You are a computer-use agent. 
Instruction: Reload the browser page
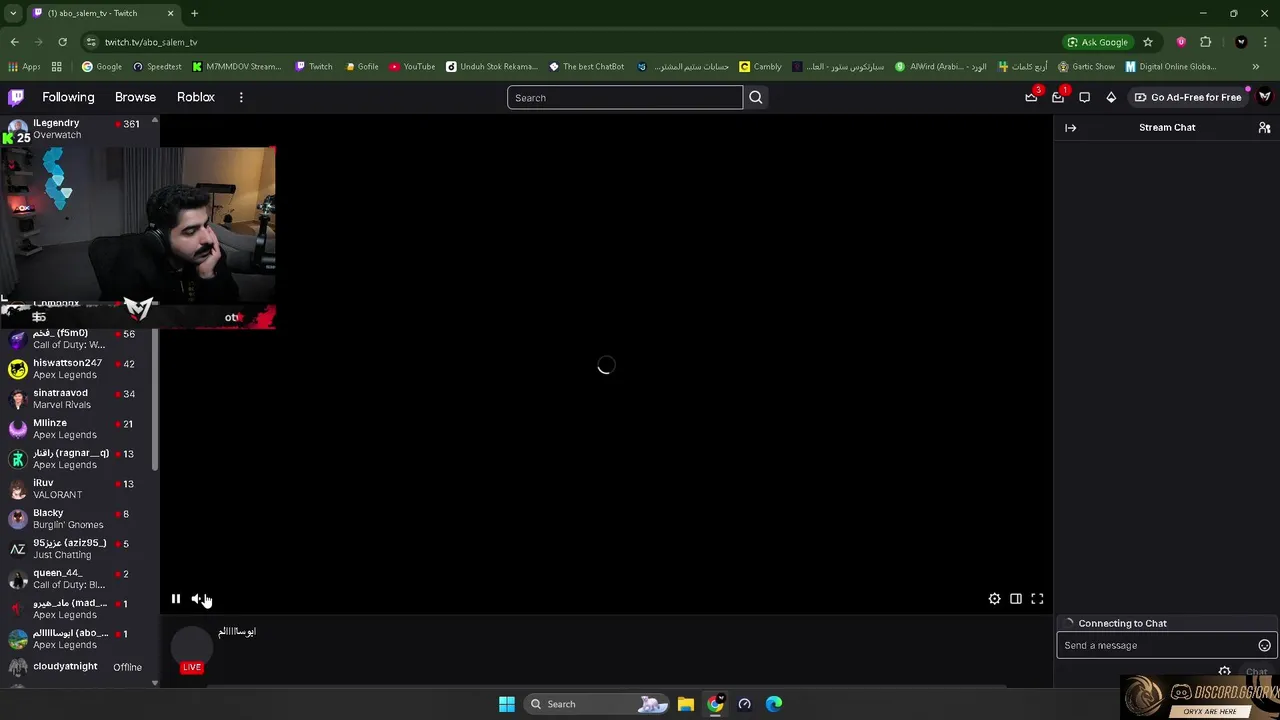click(x=62, y=42)
